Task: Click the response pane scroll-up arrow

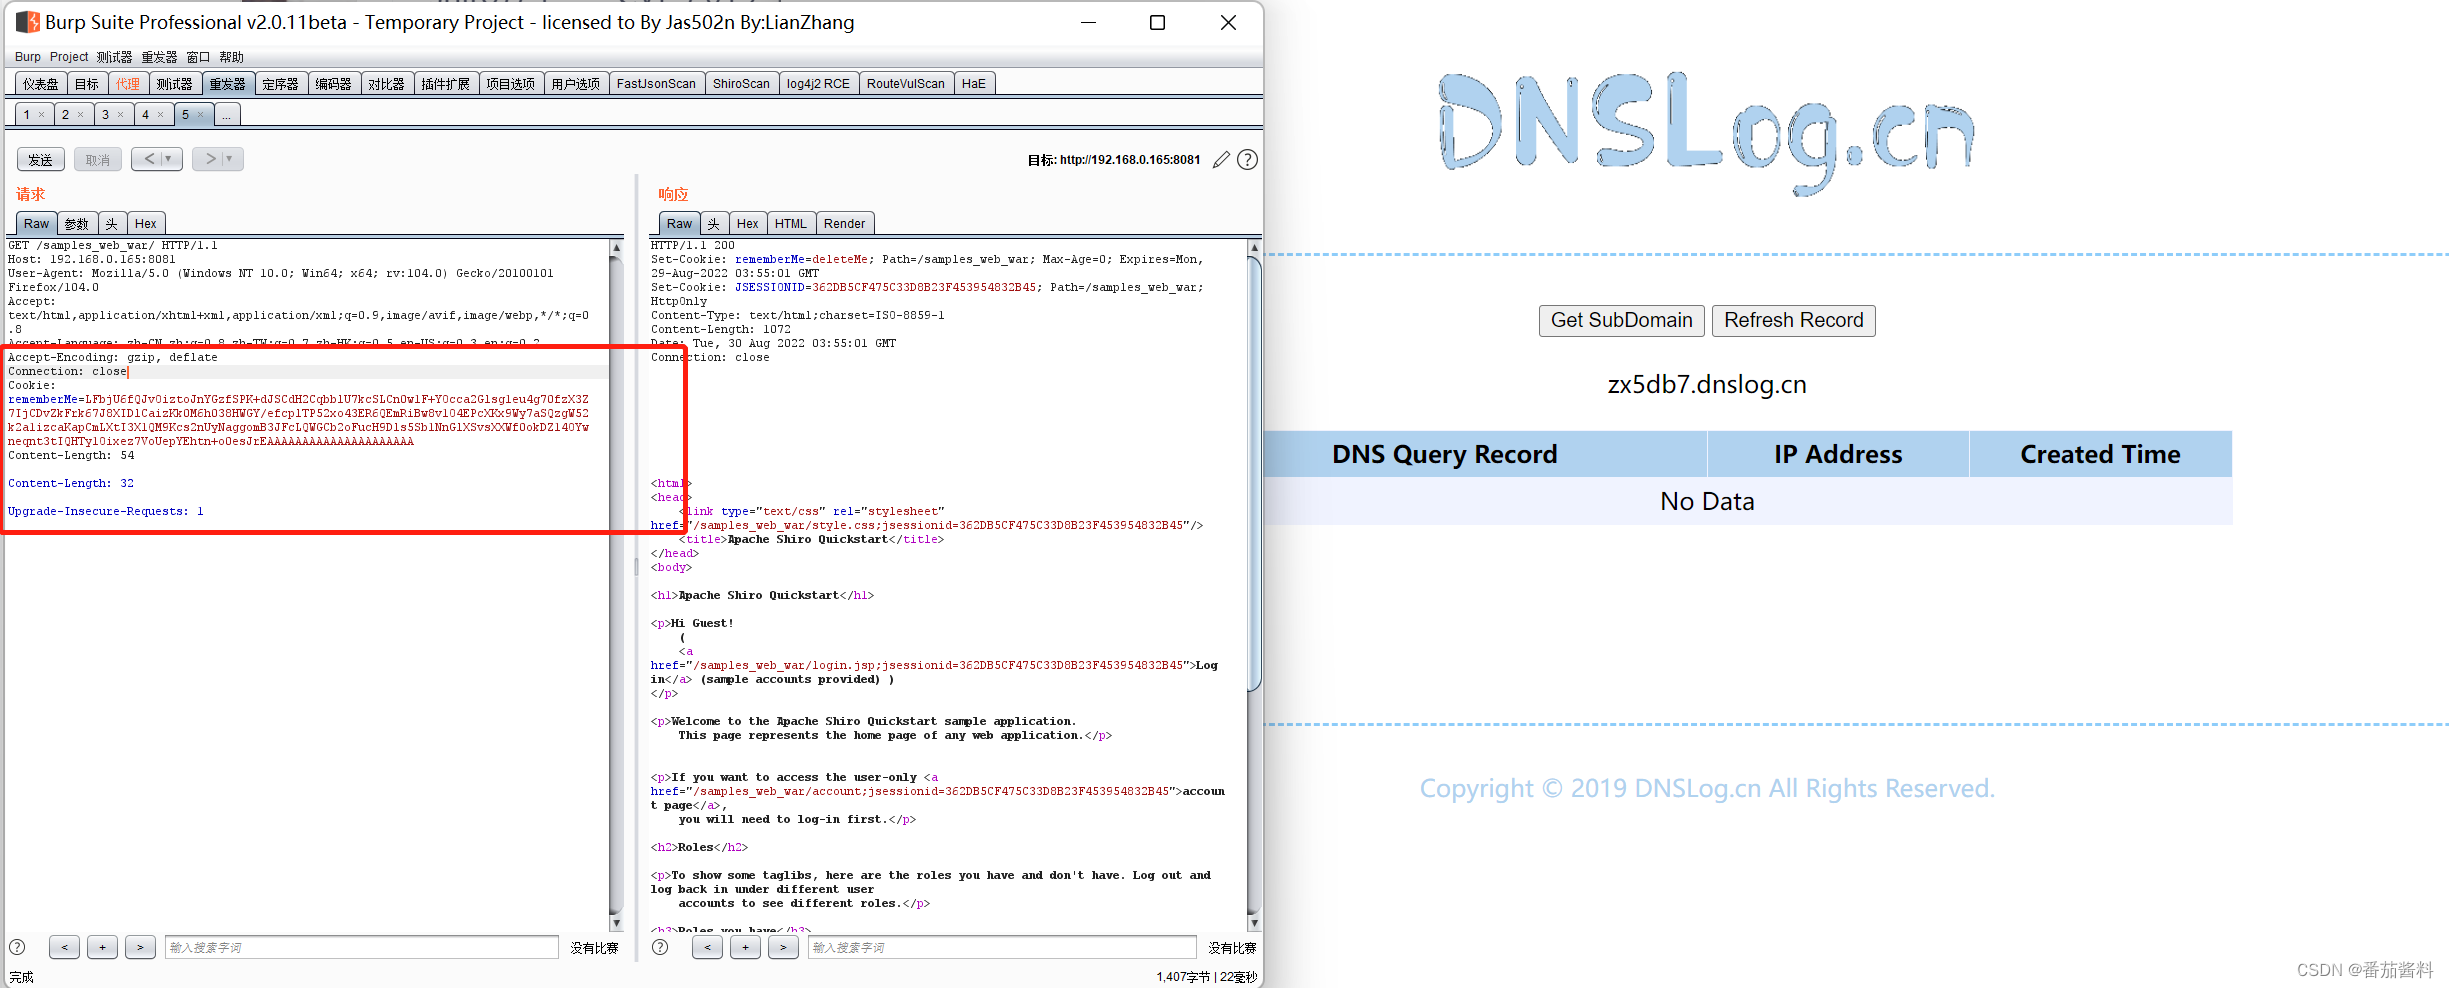Action: (x=1254, y=247)
